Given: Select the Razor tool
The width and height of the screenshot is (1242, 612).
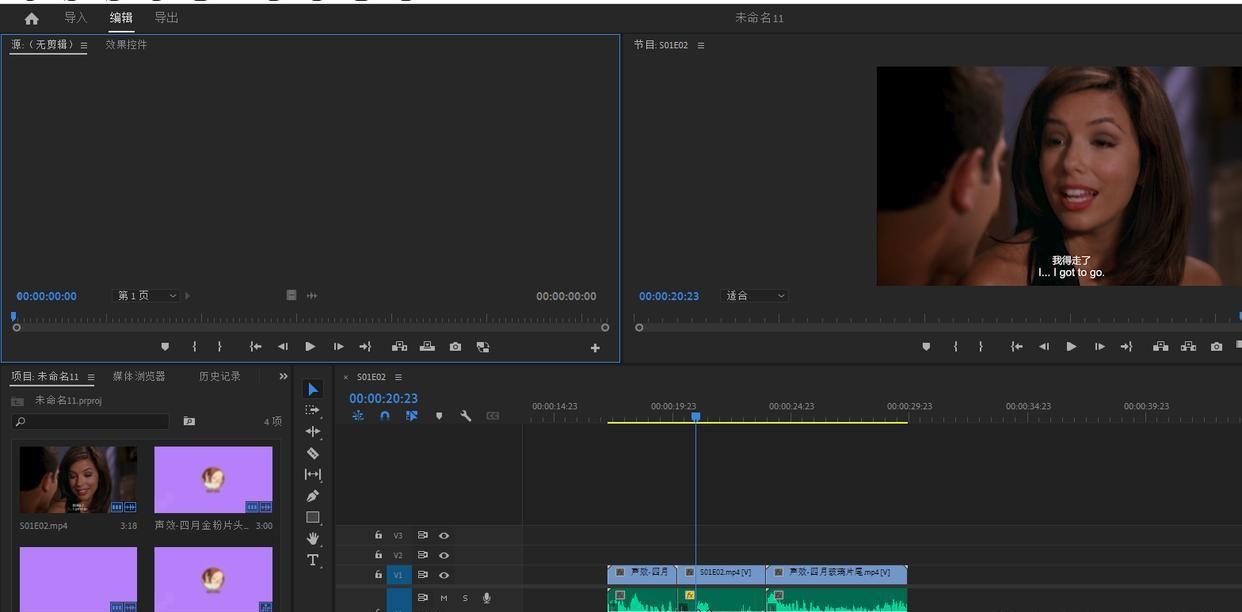Looking at the screenshot, I should click(313, 453).
